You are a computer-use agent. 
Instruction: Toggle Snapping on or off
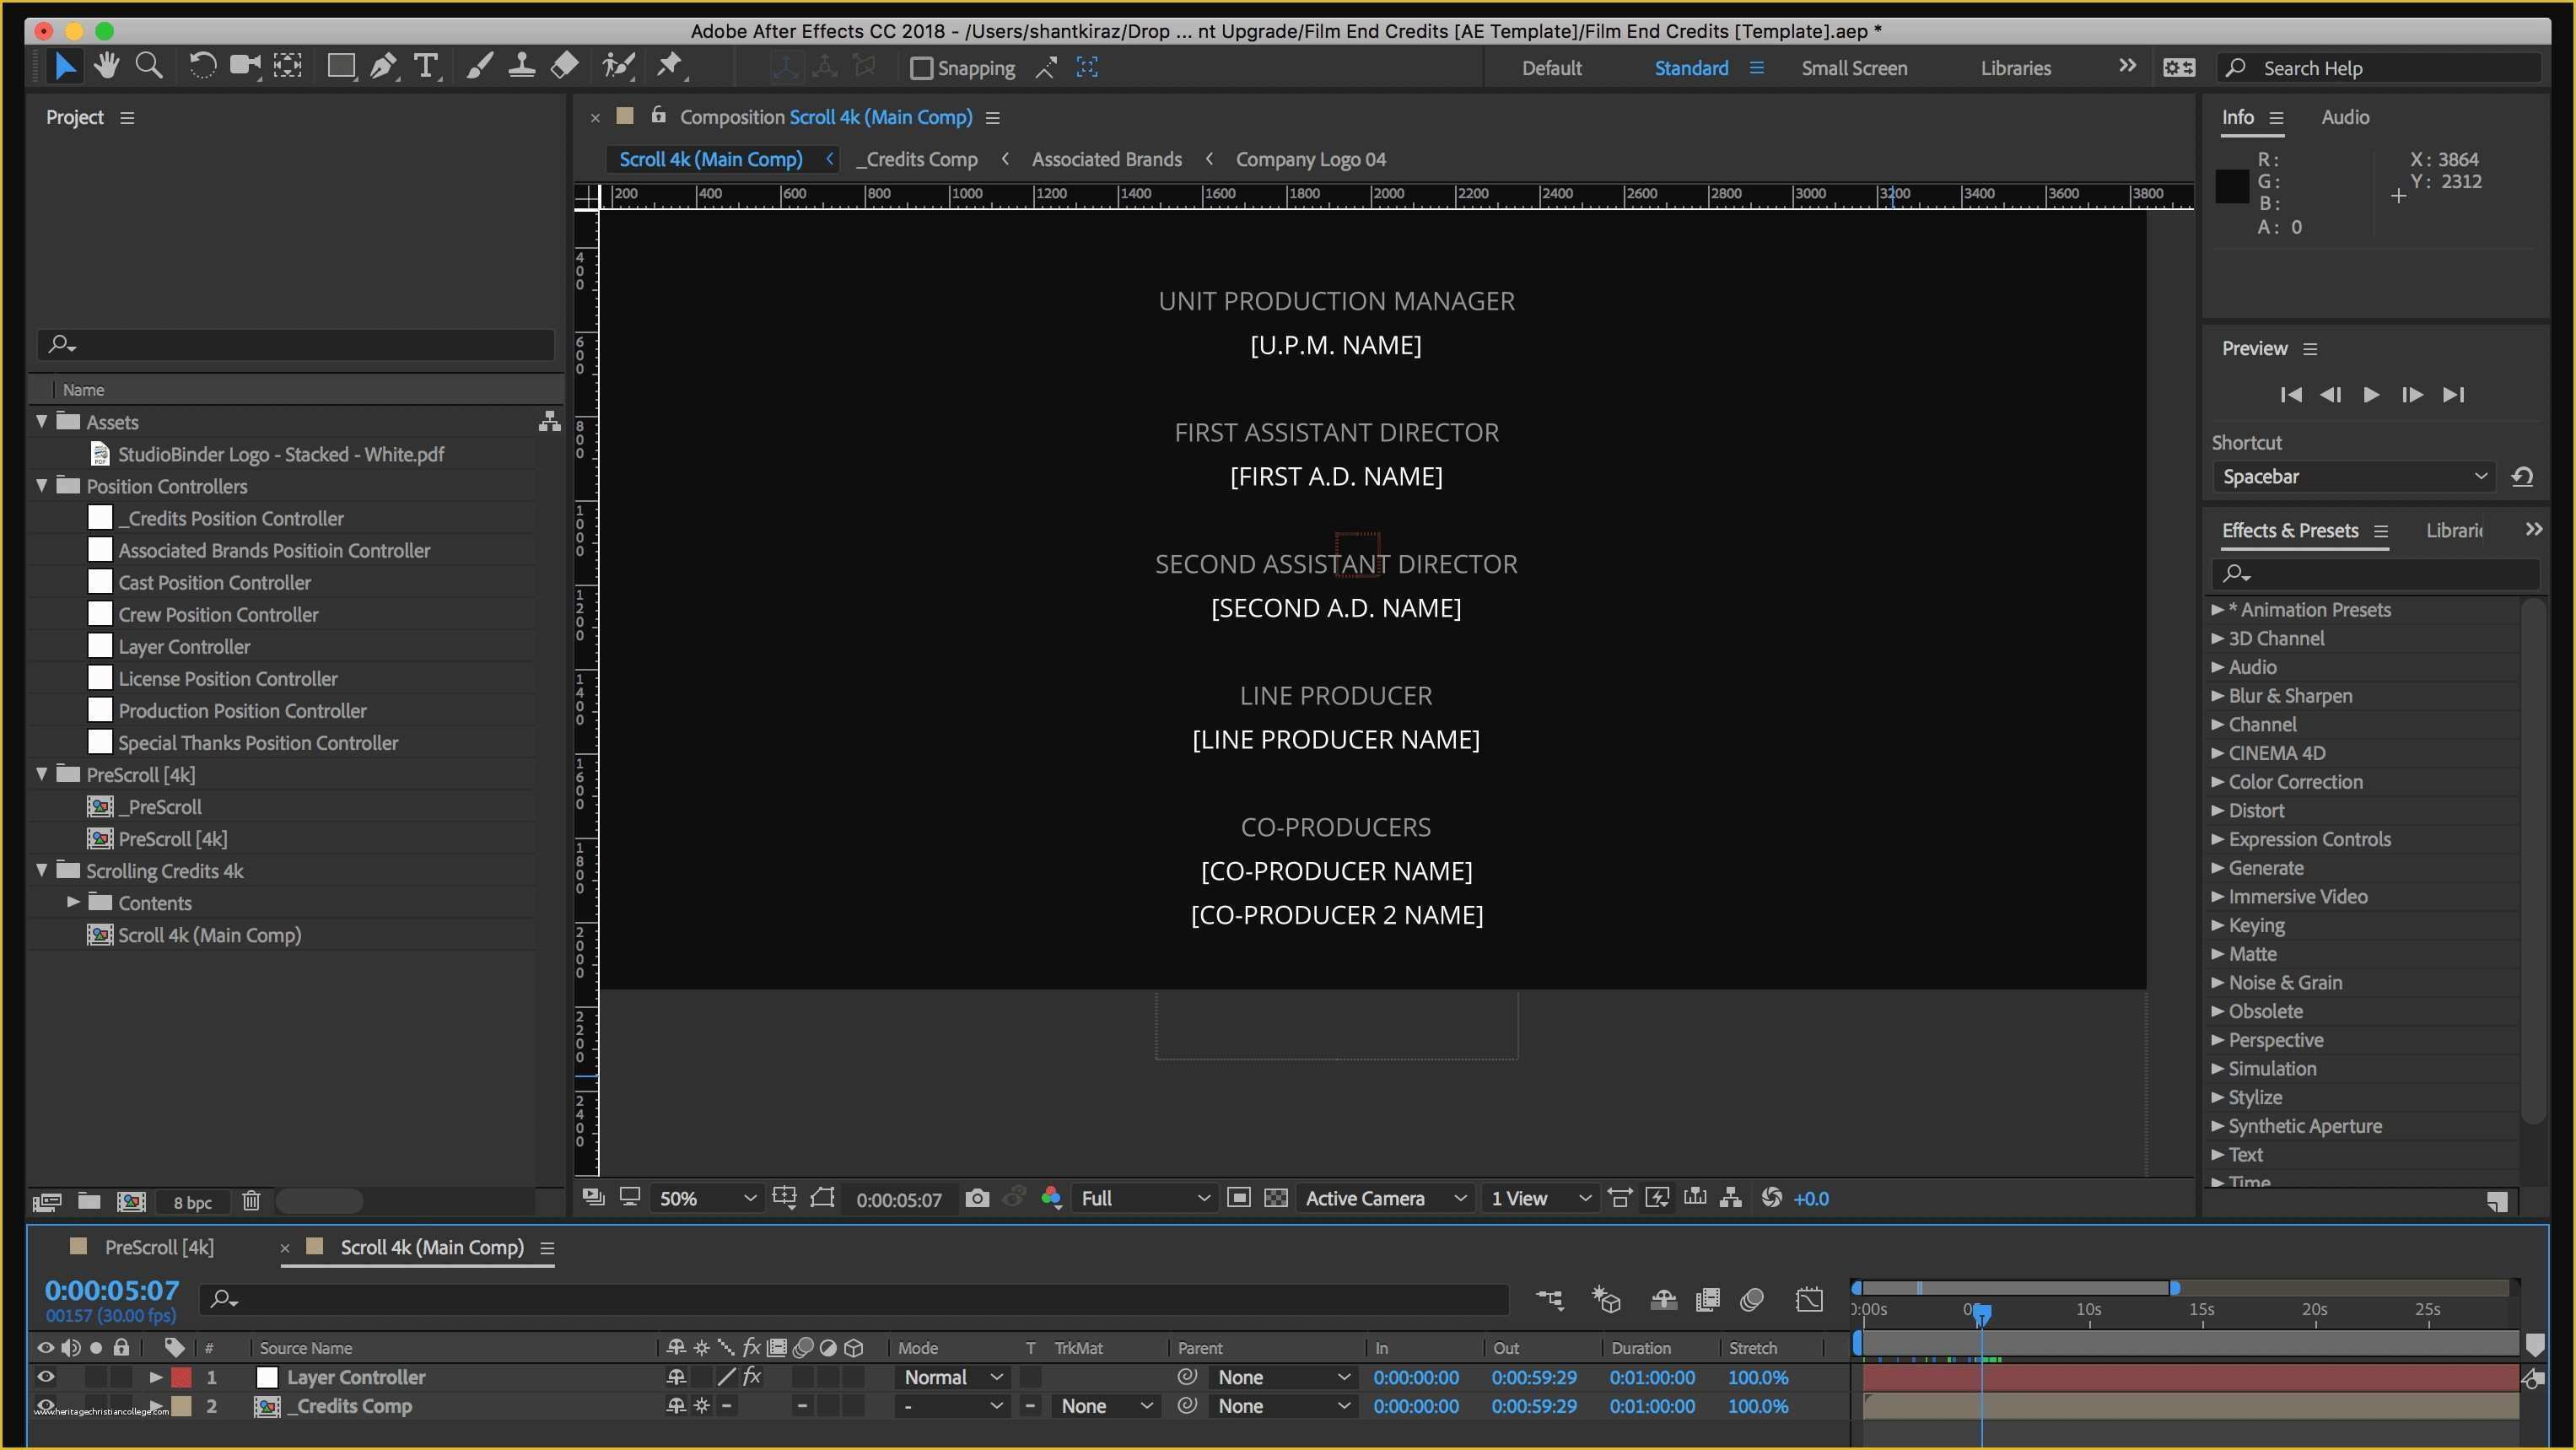(922, 67)
